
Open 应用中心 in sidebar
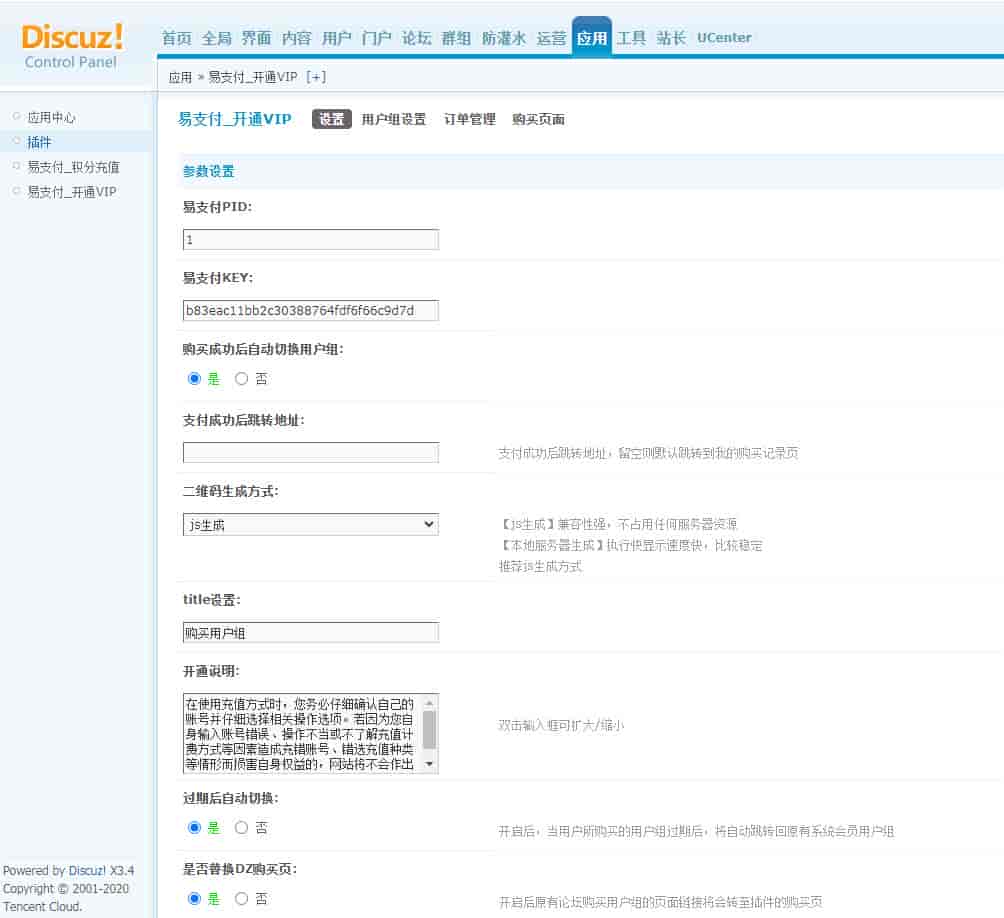pos(51,117)
